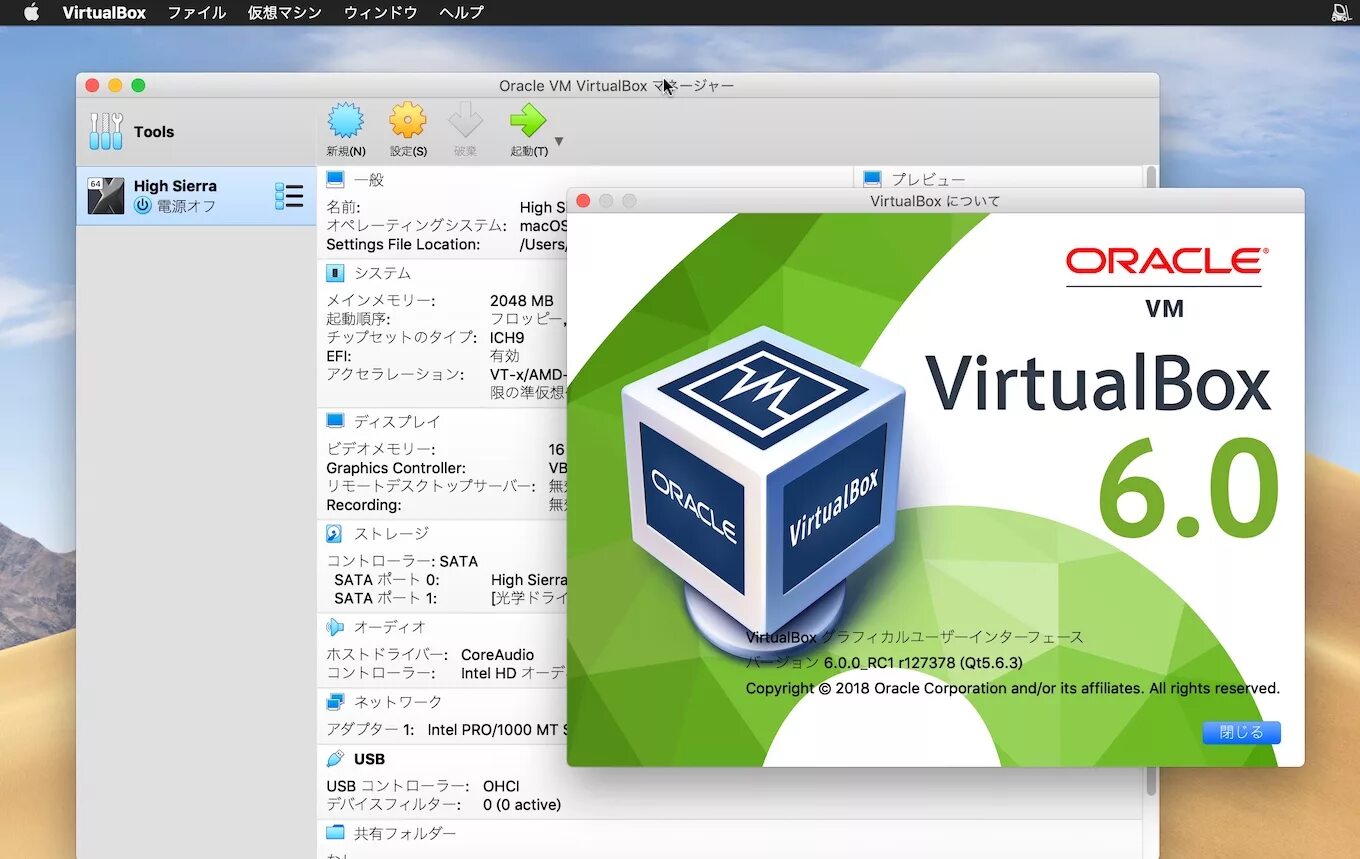Click the プレビュー panel icon

(872, 179)
